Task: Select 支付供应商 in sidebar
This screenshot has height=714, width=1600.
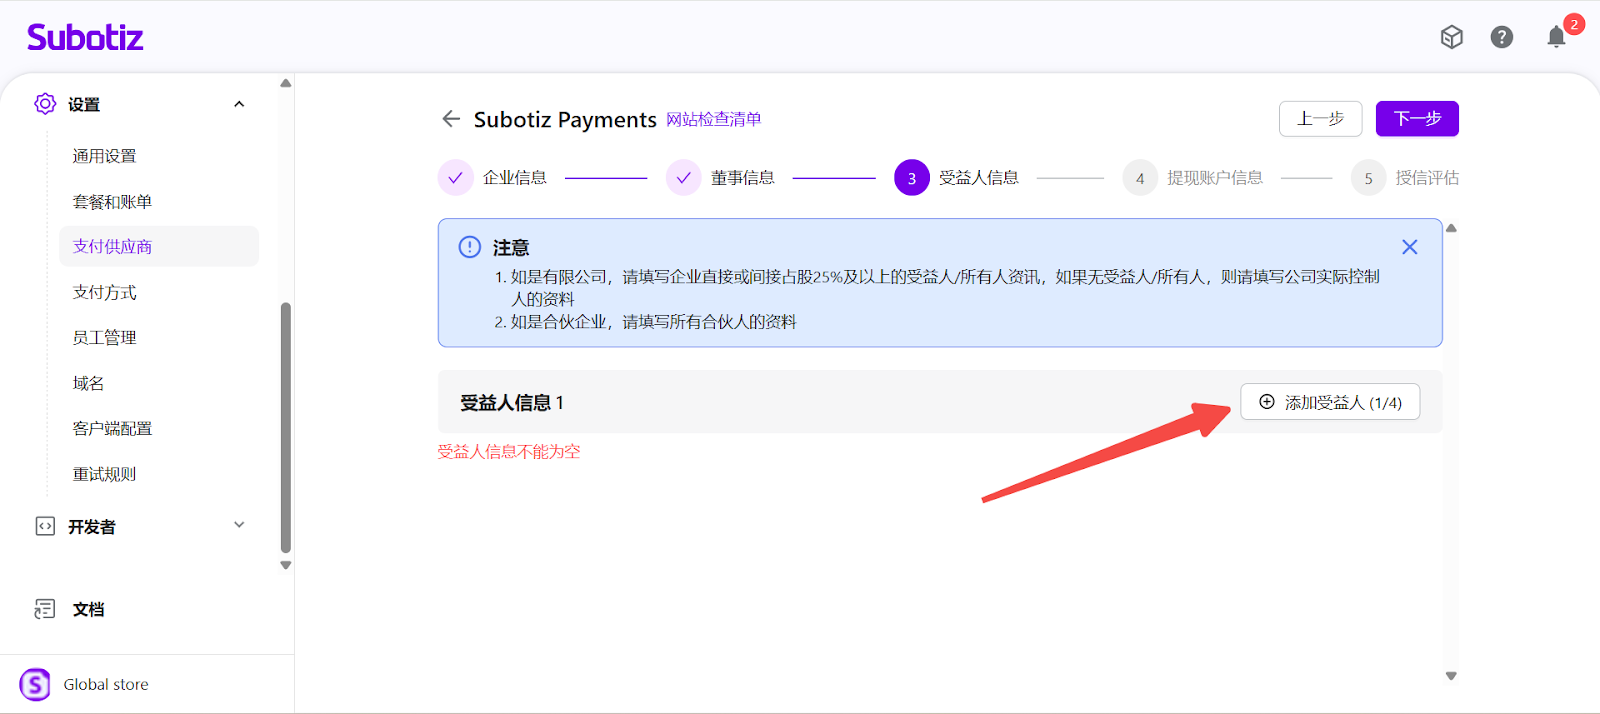Action: click(112, 246)
